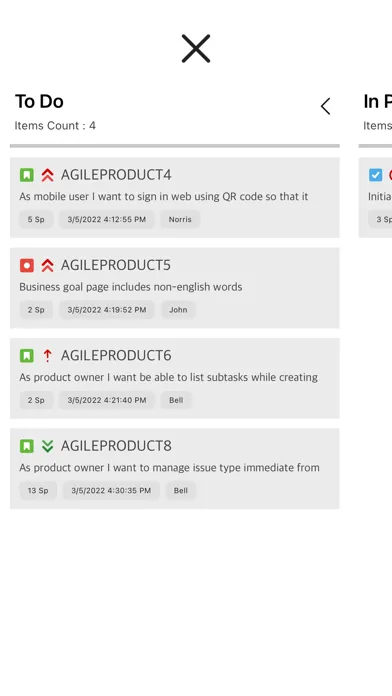Close the board with the X icon

coord(196,48)
